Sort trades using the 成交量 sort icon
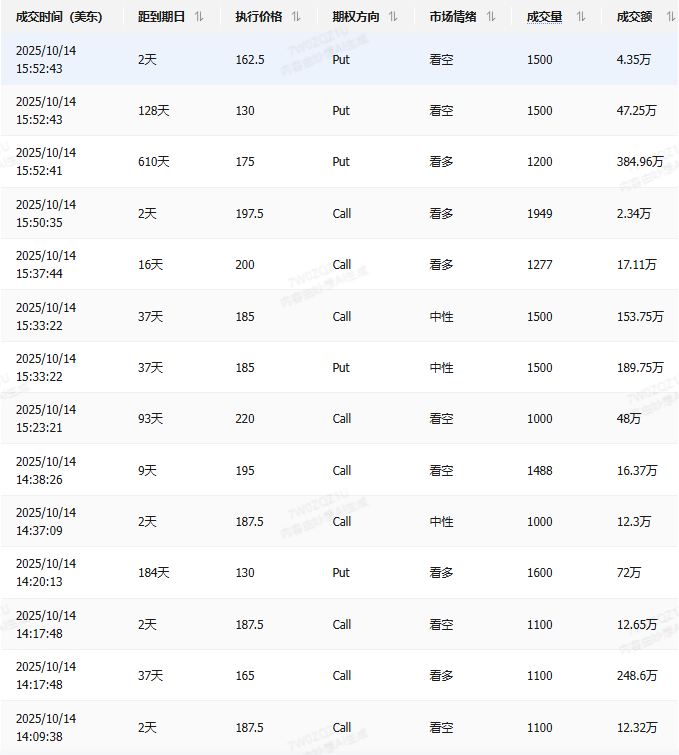The width and height of the screenshot is (679, 755). [x=581, y=17]
